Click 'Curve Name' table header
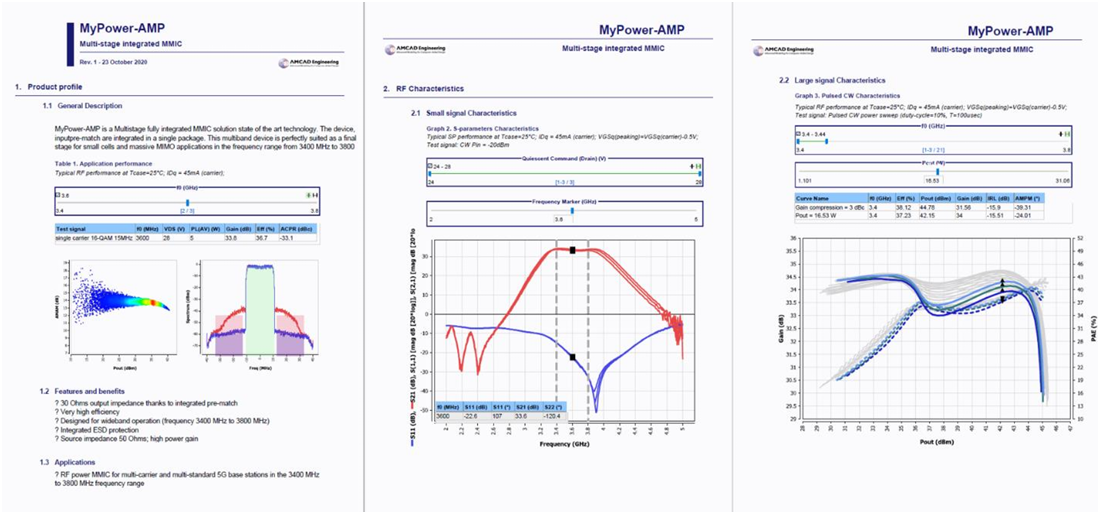1098x512 pixels. pos(831,198)
